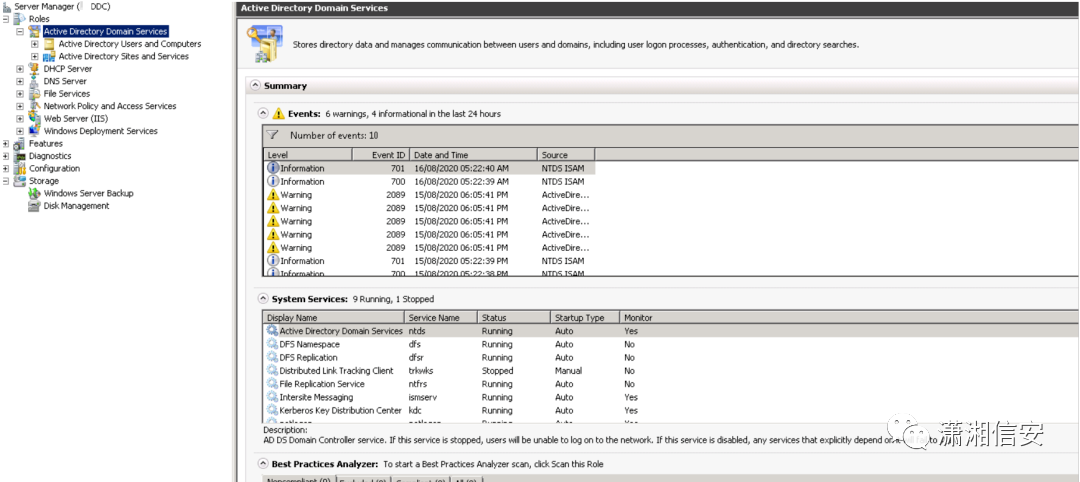Collapse the Active Directory Domain Services node
This screenshot has width=1080, height=482.
(x=20, y=32)
